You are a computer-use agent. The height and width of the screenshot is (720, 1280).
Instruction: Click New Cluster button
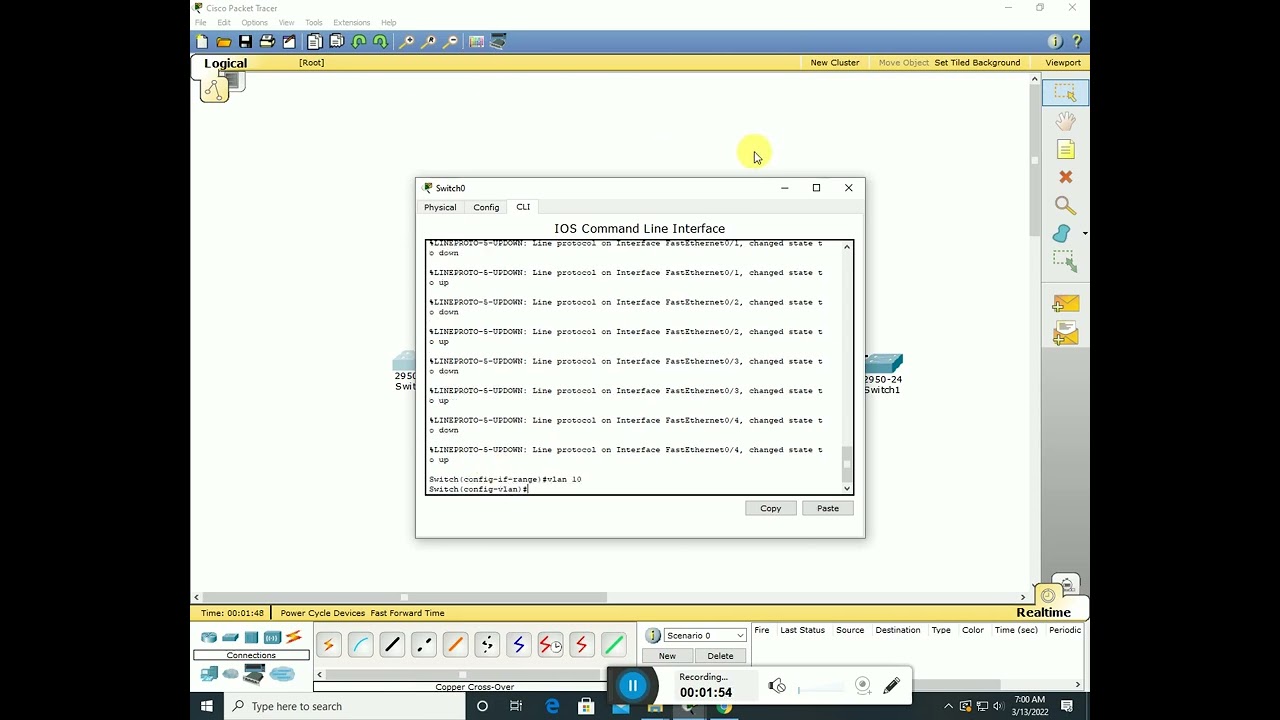(x=835, y=62)
